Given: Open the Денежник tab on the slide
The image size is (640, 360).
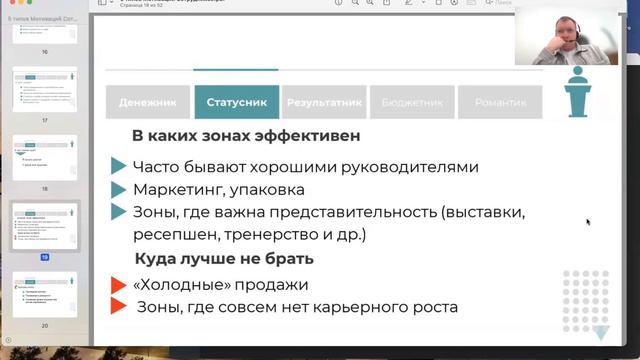Looking at the screenshot, I should coord(148,102).
